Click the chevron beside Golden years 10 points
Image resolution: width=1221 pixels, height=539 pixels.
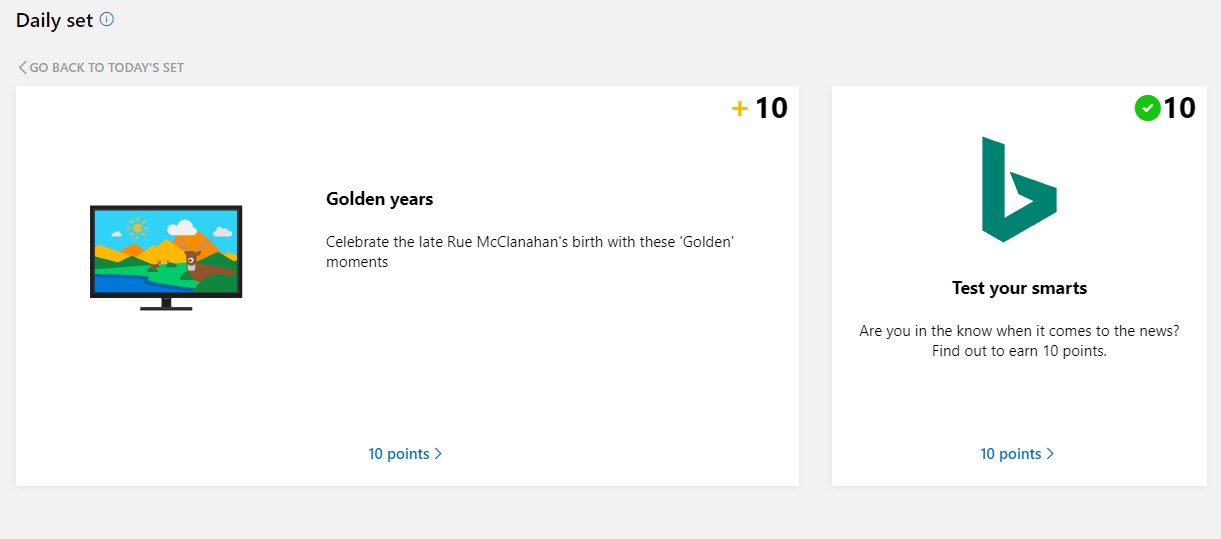point(438,454)
